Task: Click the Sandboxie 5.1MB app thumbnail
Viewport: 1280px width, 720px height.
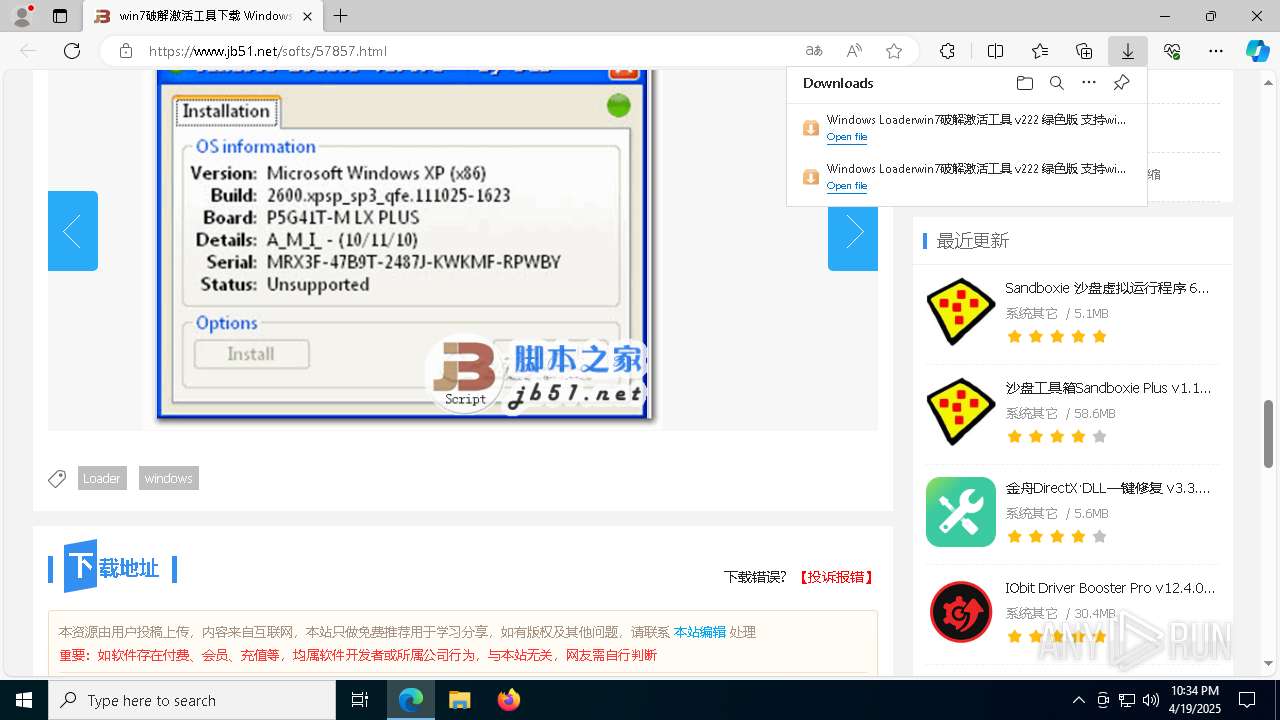Action: [x=960, y=312]
